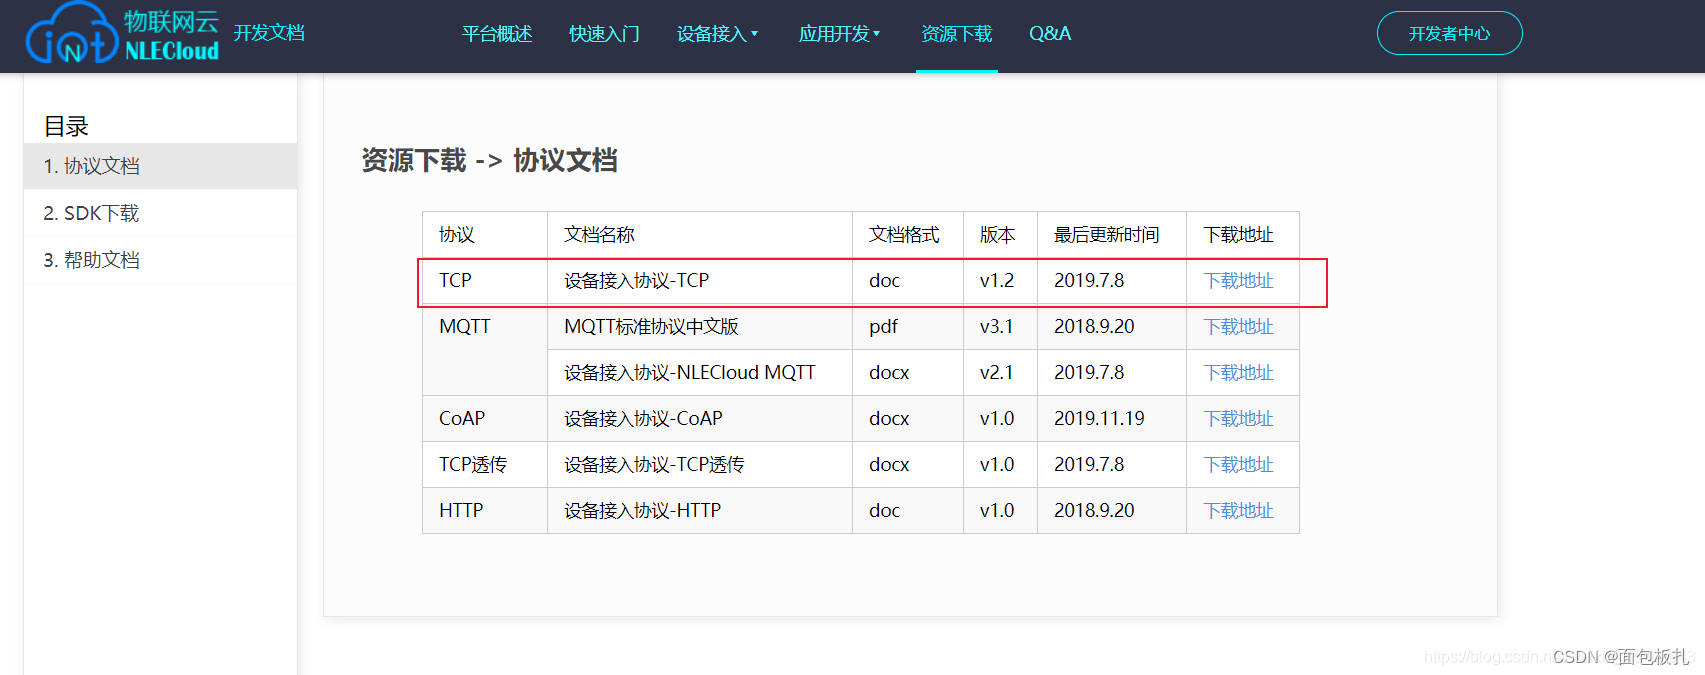Select 1. 协议文档 in sidebar
The width and height of the screenshot is (1705, 675).
tap(160, 166)
